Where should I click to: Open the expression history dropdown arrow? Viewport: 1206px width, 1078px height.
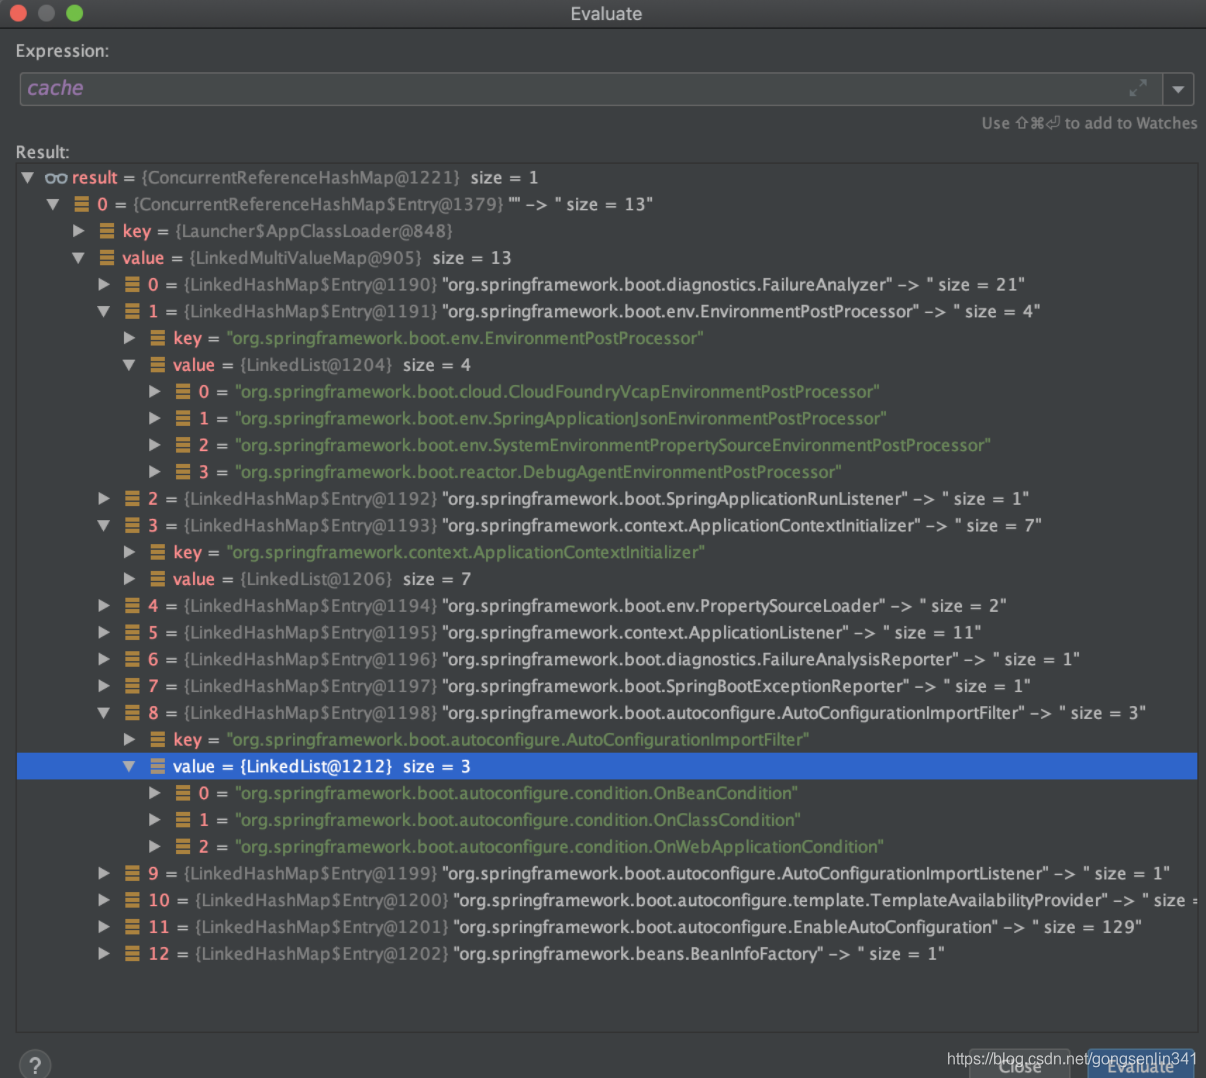pyautogui.click(x=1179, y=89)
